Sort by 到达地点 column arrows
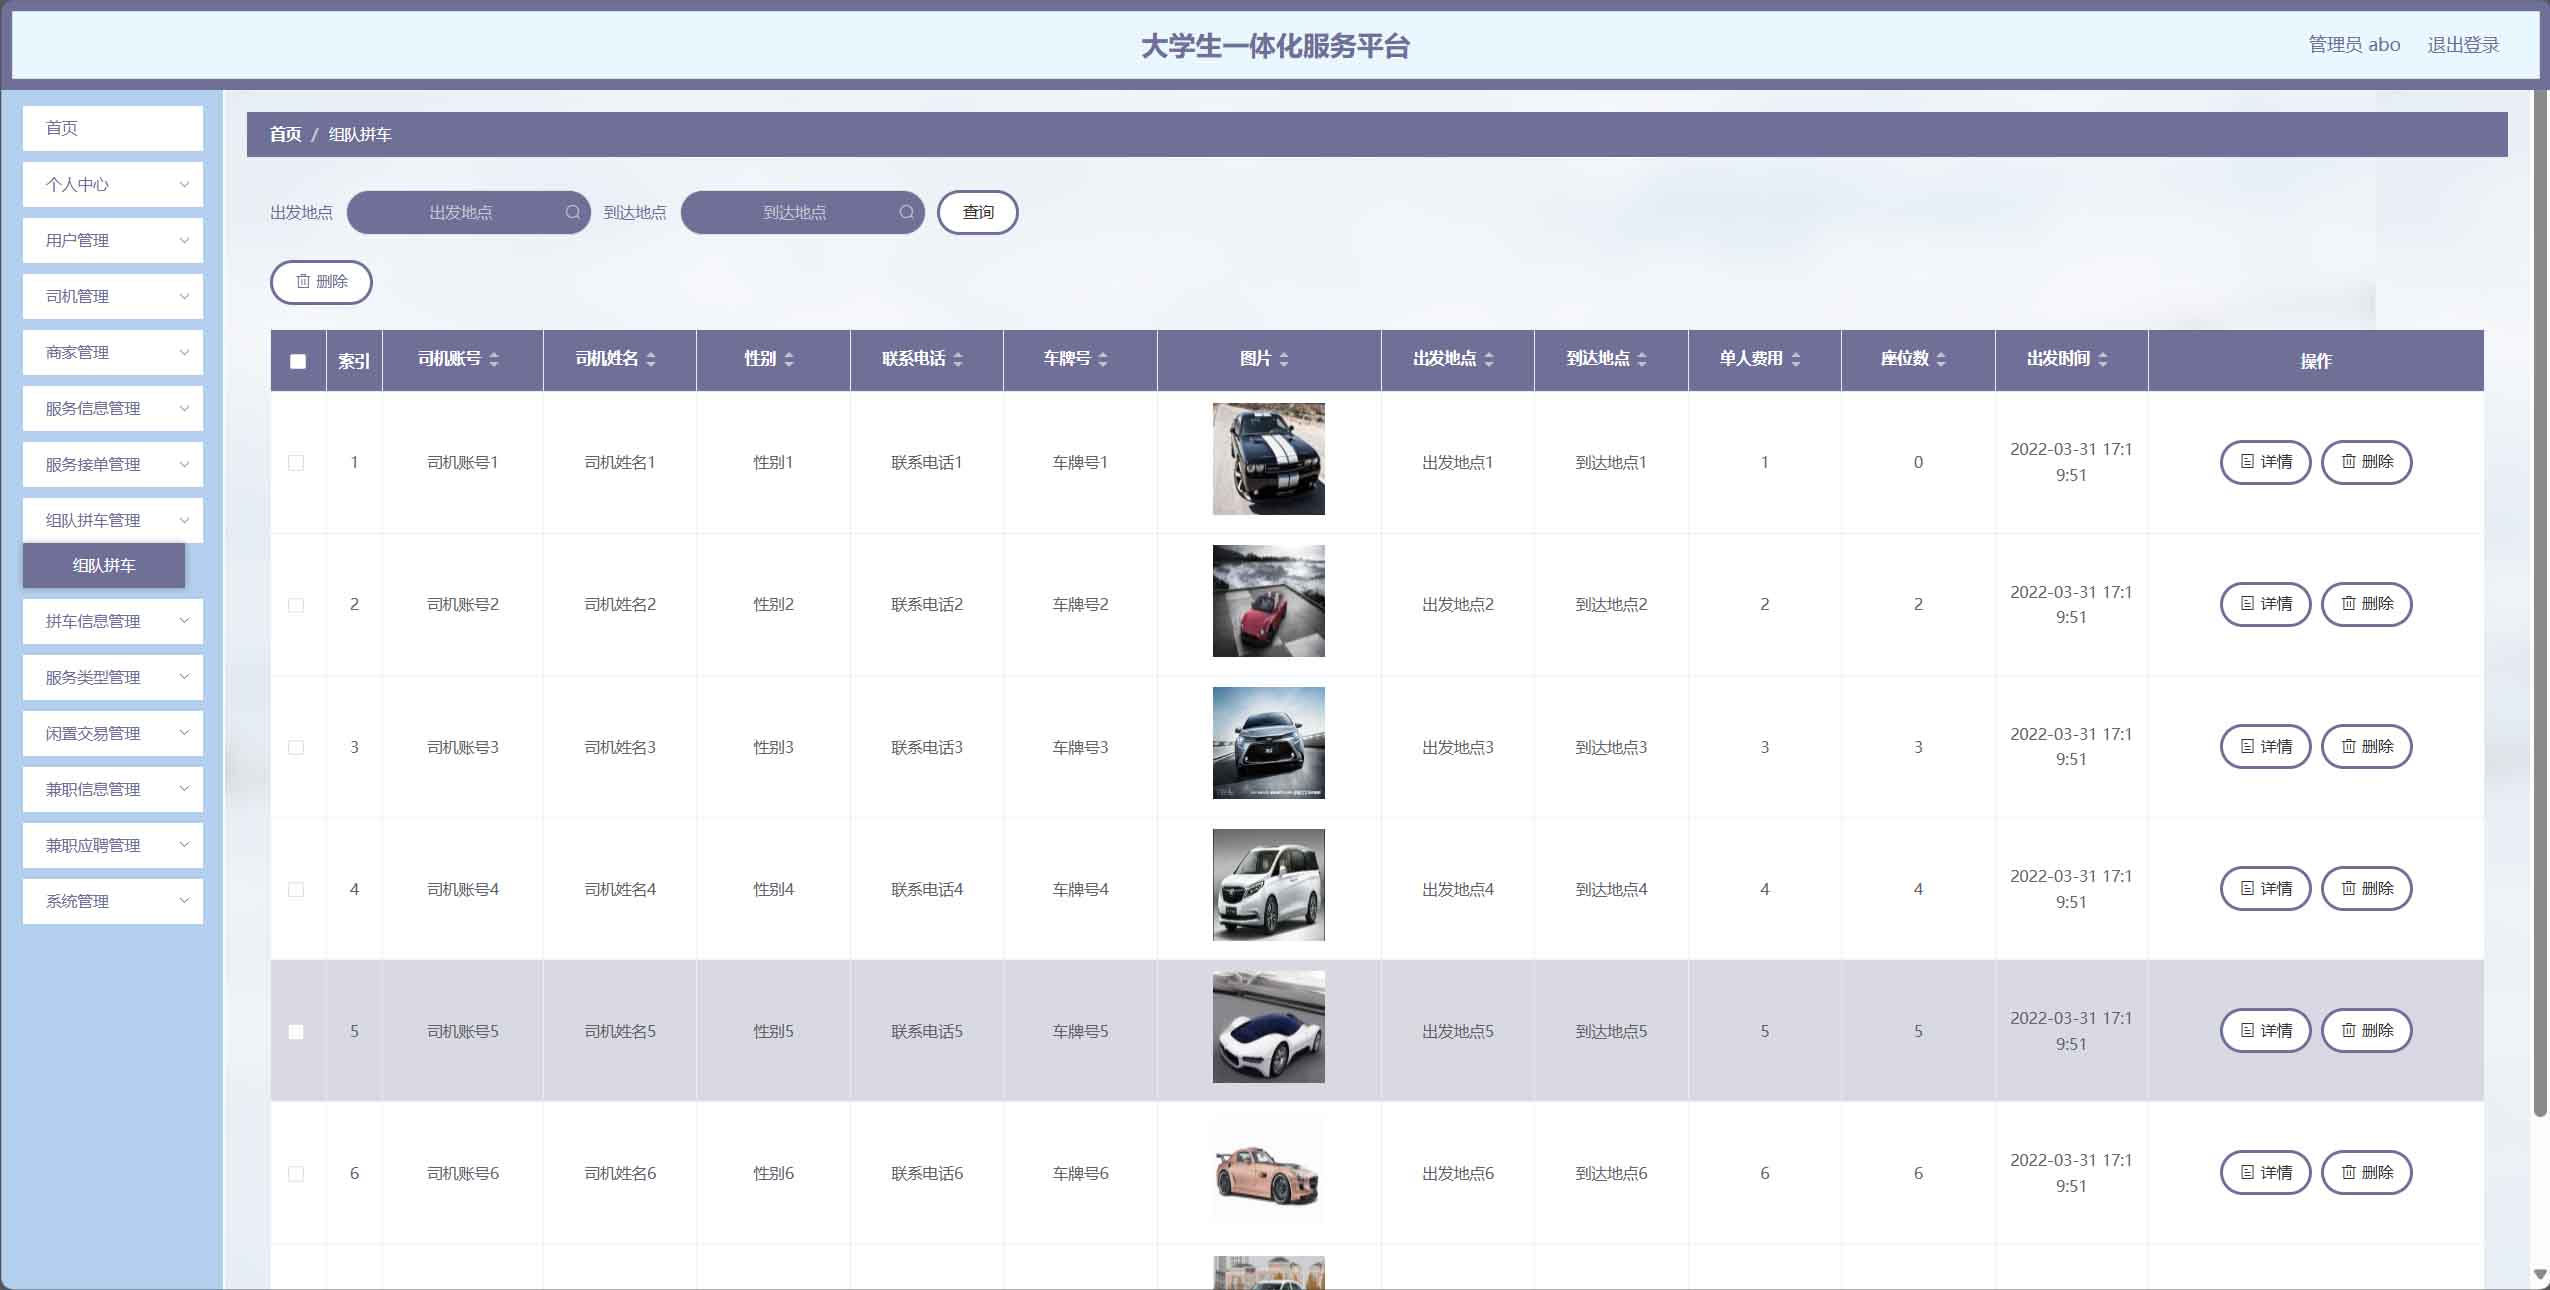Image resolution: width=2550 pixels, height=1290 pixels. tap(1642, 359)
